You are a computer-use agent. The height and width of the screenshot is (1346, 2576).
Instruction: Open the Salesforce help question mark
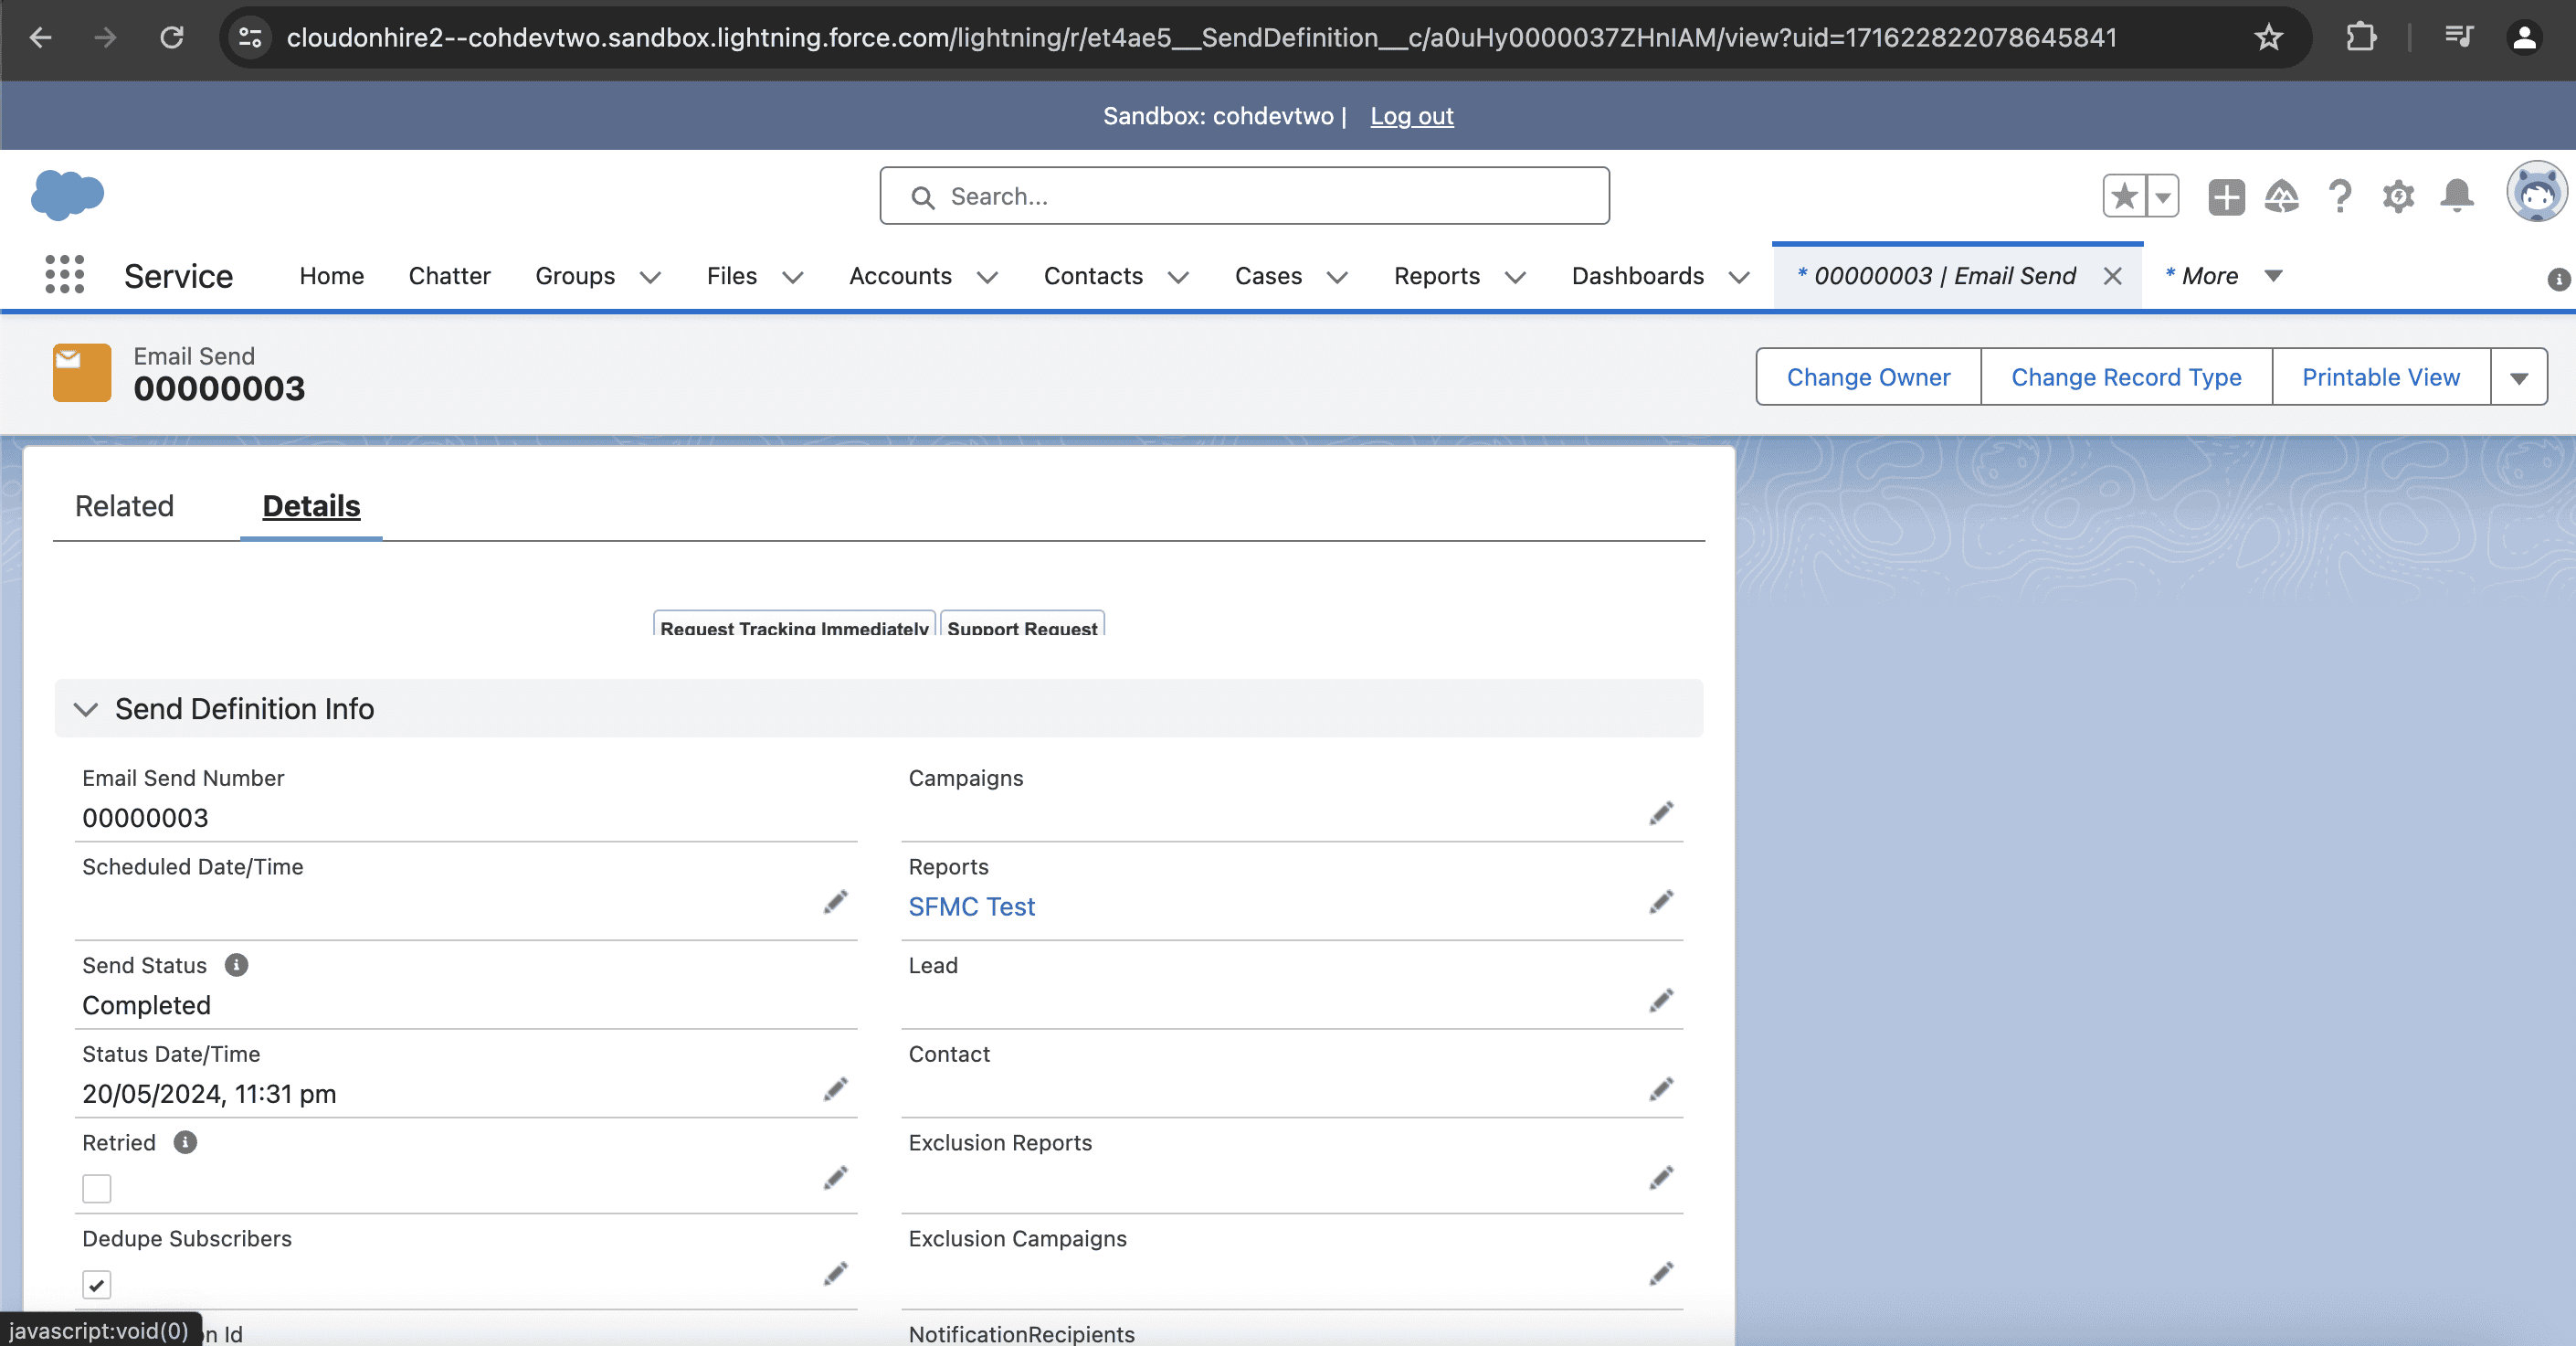(2339, 196)
